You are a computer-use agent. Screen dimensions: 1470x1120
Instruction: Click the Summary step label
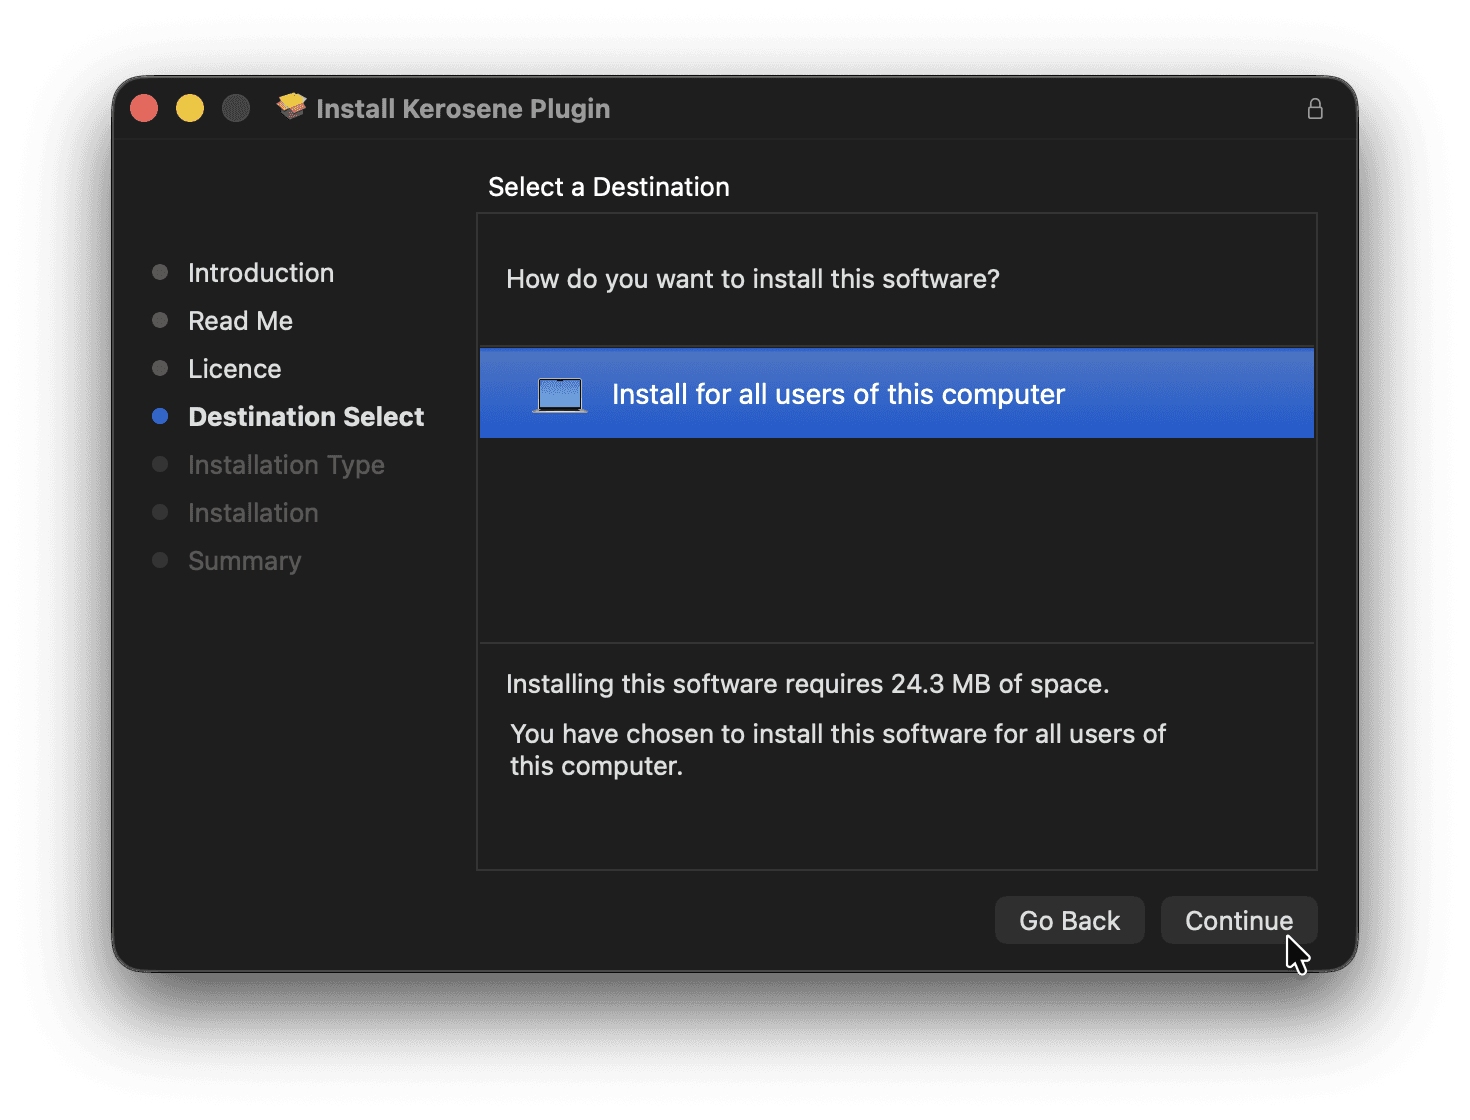[x=244, y=561]
